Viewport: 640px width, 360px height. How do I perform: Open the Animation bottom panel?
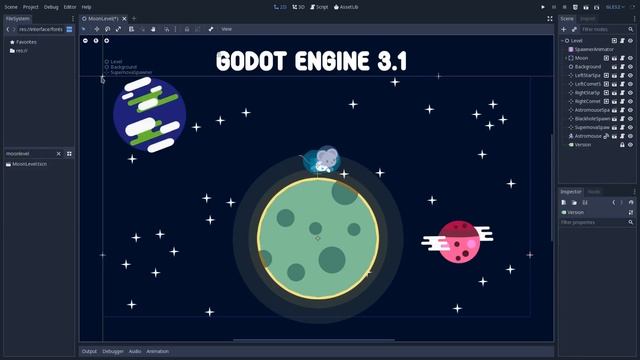(158, 351)
